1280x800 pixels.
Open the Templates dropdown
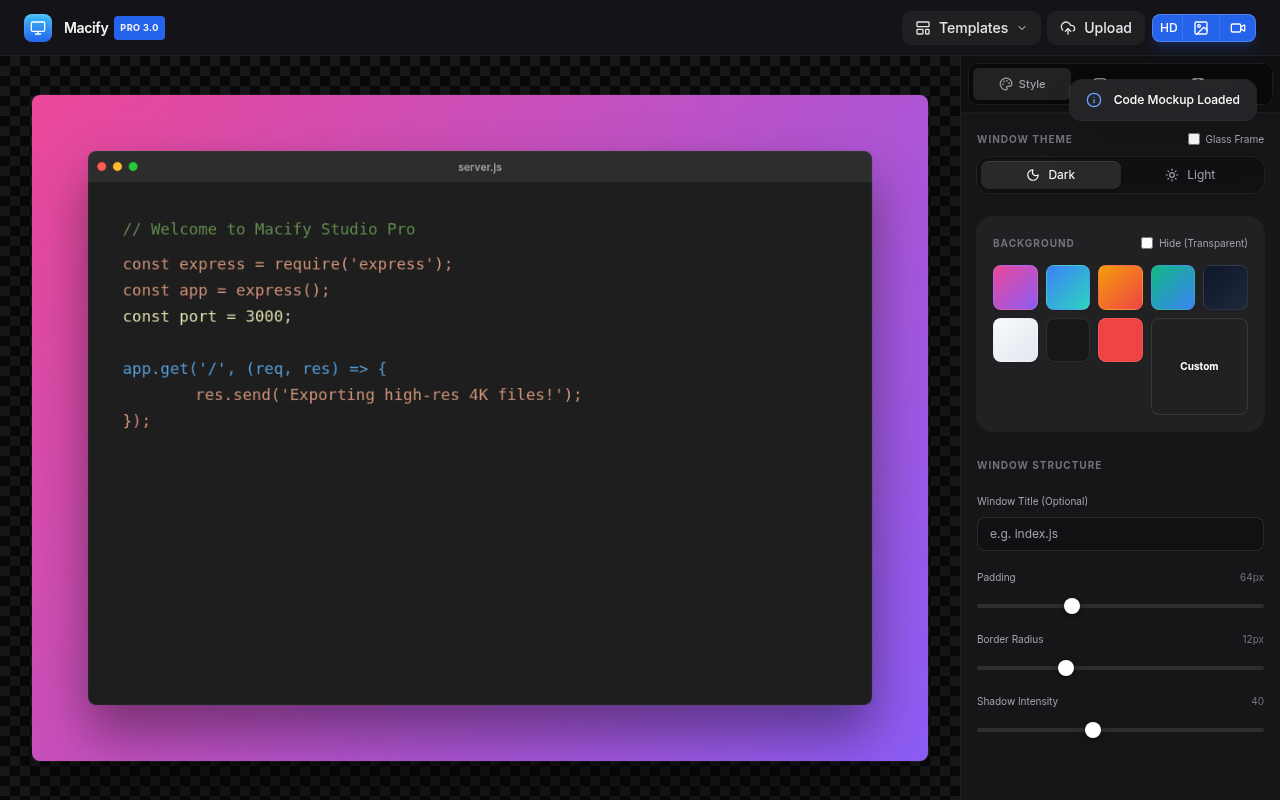coord(970,28)
